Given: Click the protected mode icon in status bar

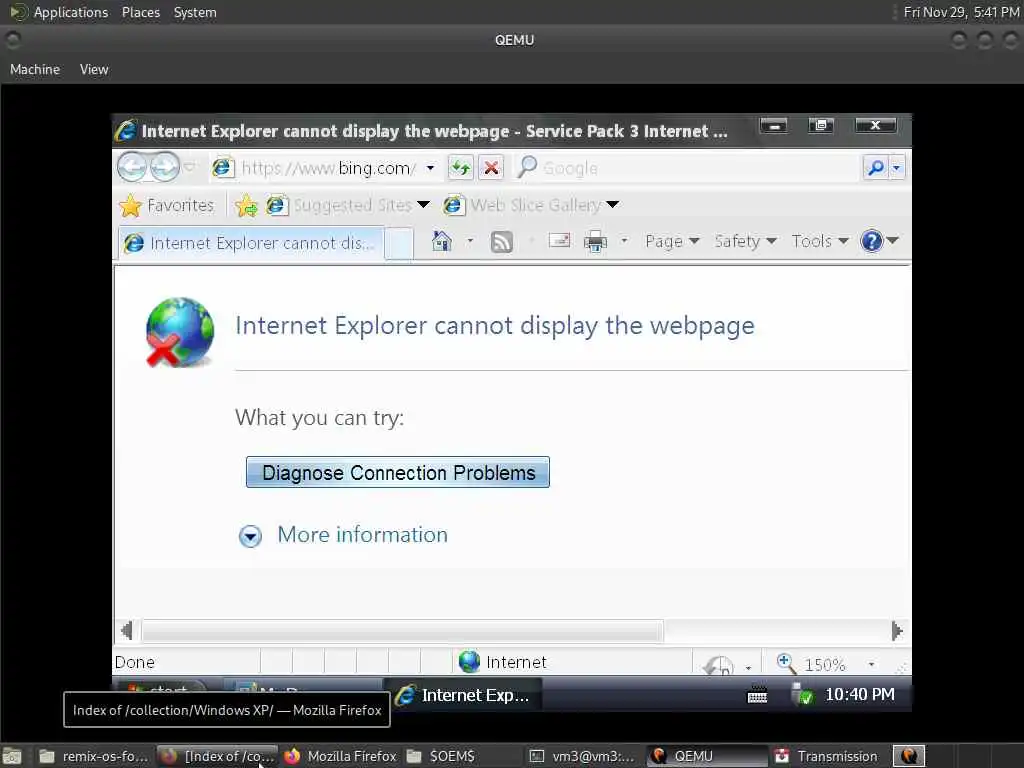Looking at the screenshot, I should pyautogui.click(x=718, y=665).
